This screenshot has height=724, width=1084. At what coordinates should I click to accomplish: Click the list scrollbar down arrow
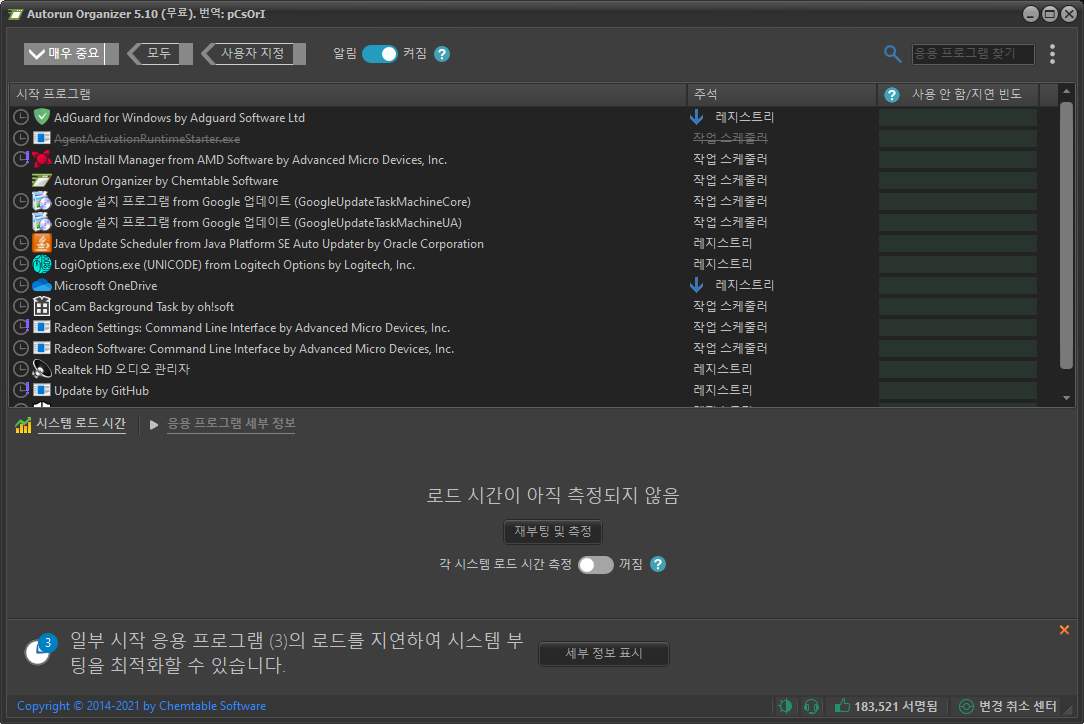pyautogui.click(x=1067, y=398)
